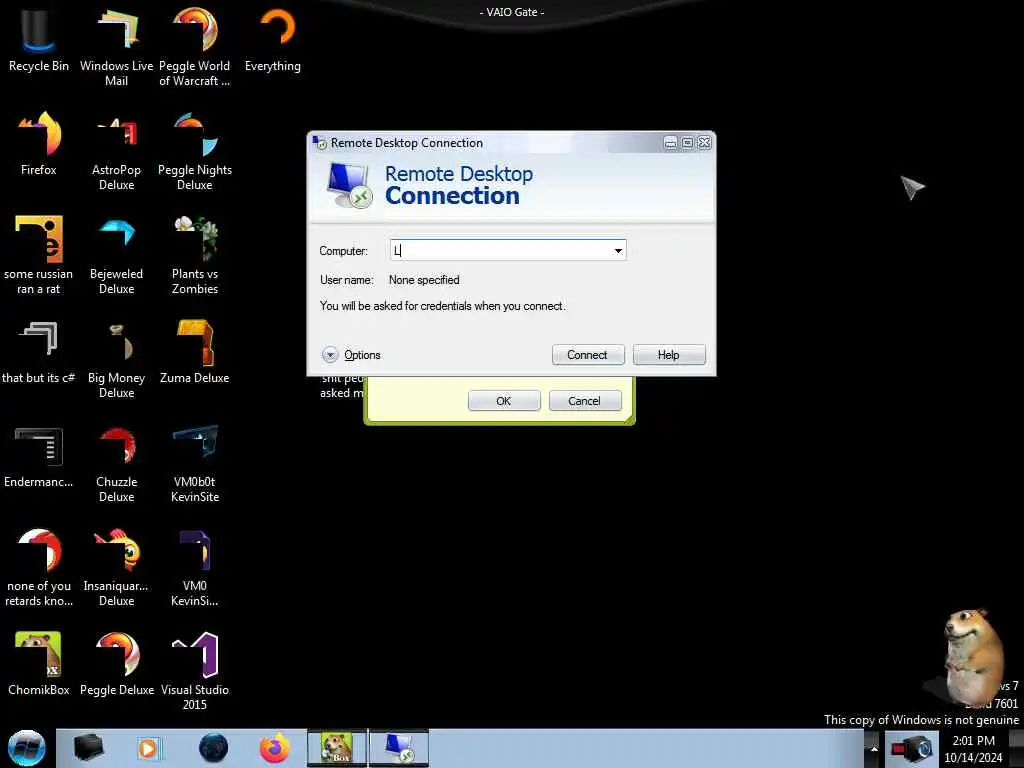Select the VM0 KevinSi... desktop icon
This screenshot has width=1024, height=768.
[195, 568]
